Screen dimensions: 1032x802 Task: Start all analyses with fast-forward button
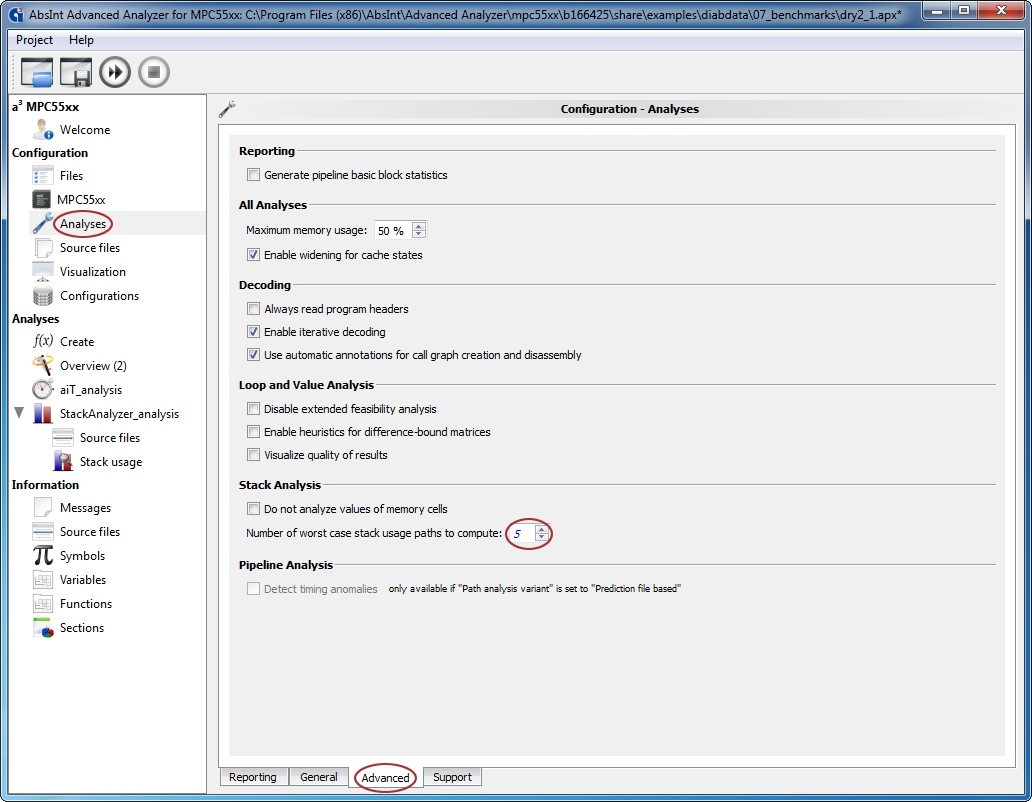pos(115,72)
